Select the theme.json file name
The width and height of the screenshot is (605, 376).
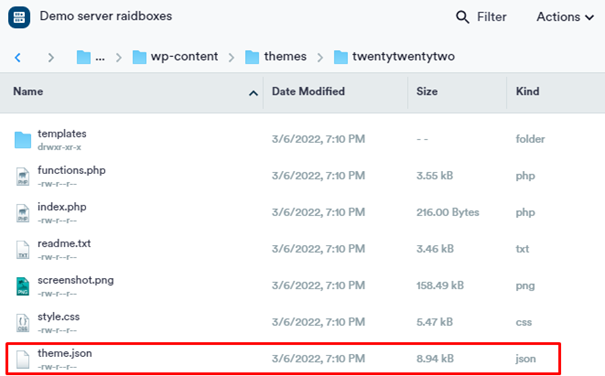tap(65, 353)
